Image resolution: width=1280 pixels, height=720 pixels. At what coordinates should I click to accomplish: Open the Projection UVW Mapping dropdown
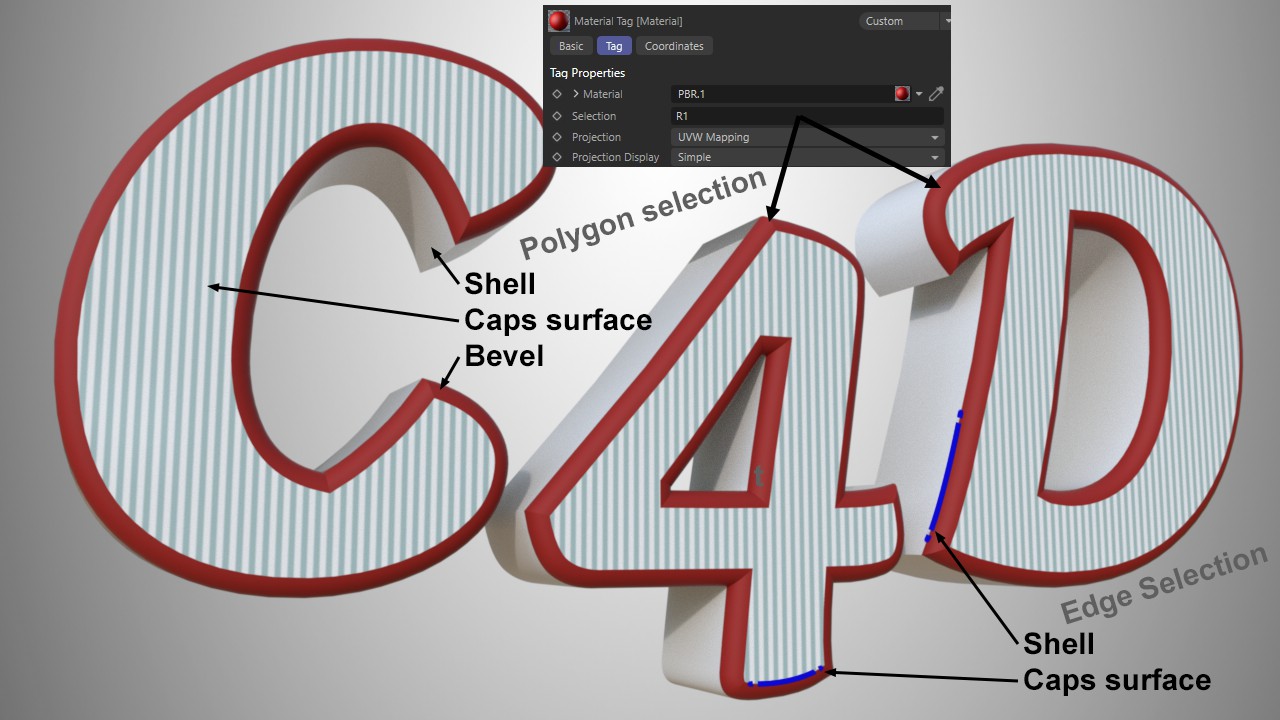pos(807,137)
